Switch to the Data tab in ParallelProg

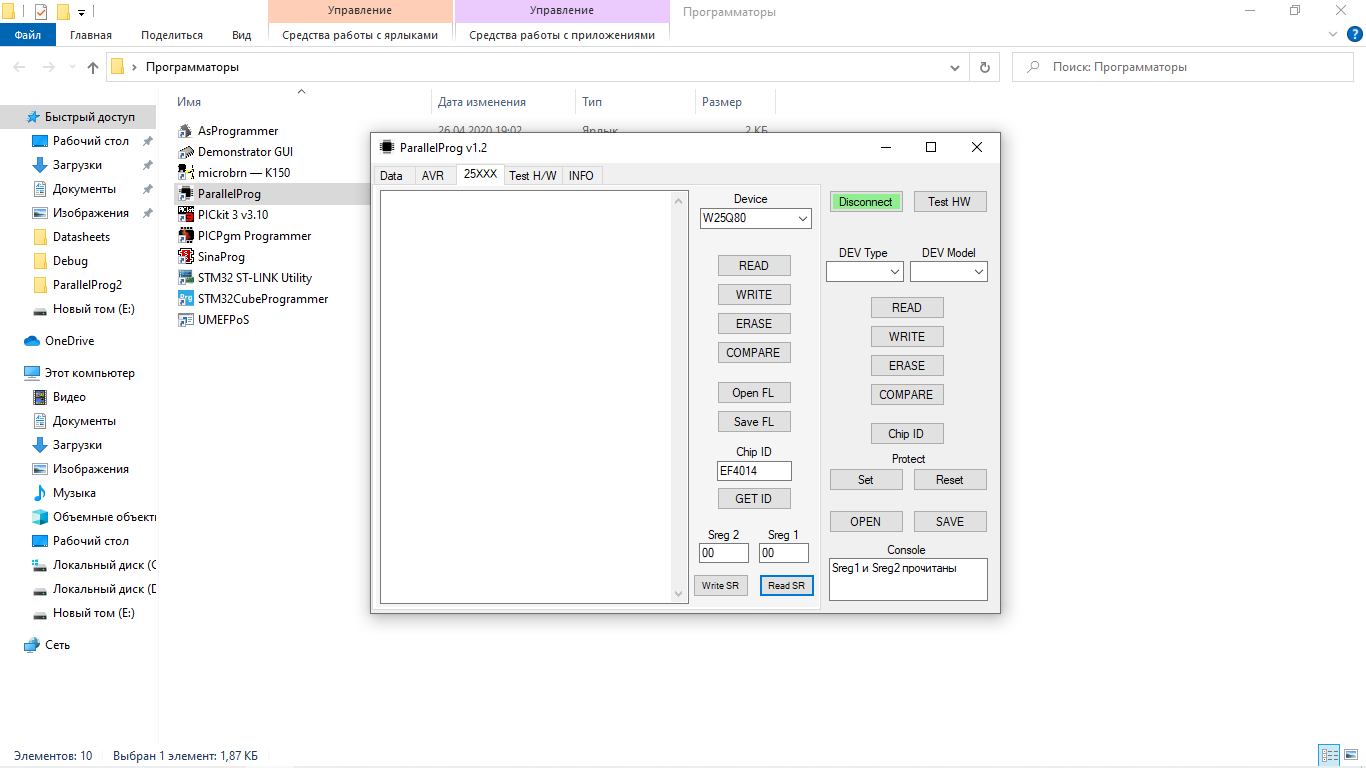pyautogui.click(x=392, y=176)
